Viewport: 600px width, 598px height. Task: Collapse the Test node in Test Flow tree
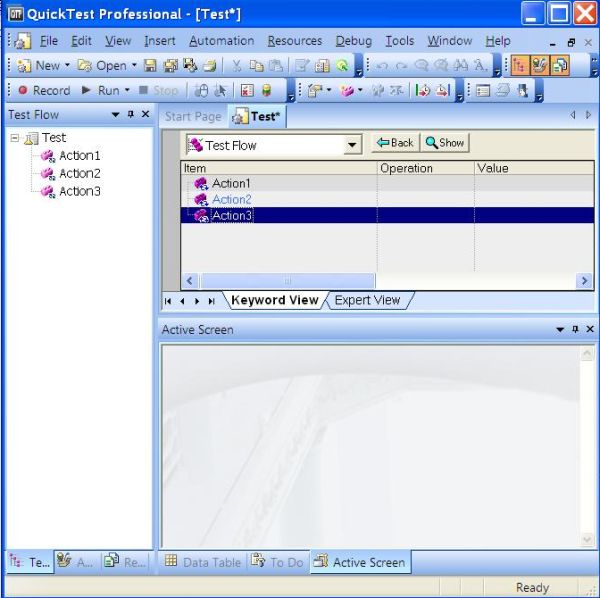(15, 138)
